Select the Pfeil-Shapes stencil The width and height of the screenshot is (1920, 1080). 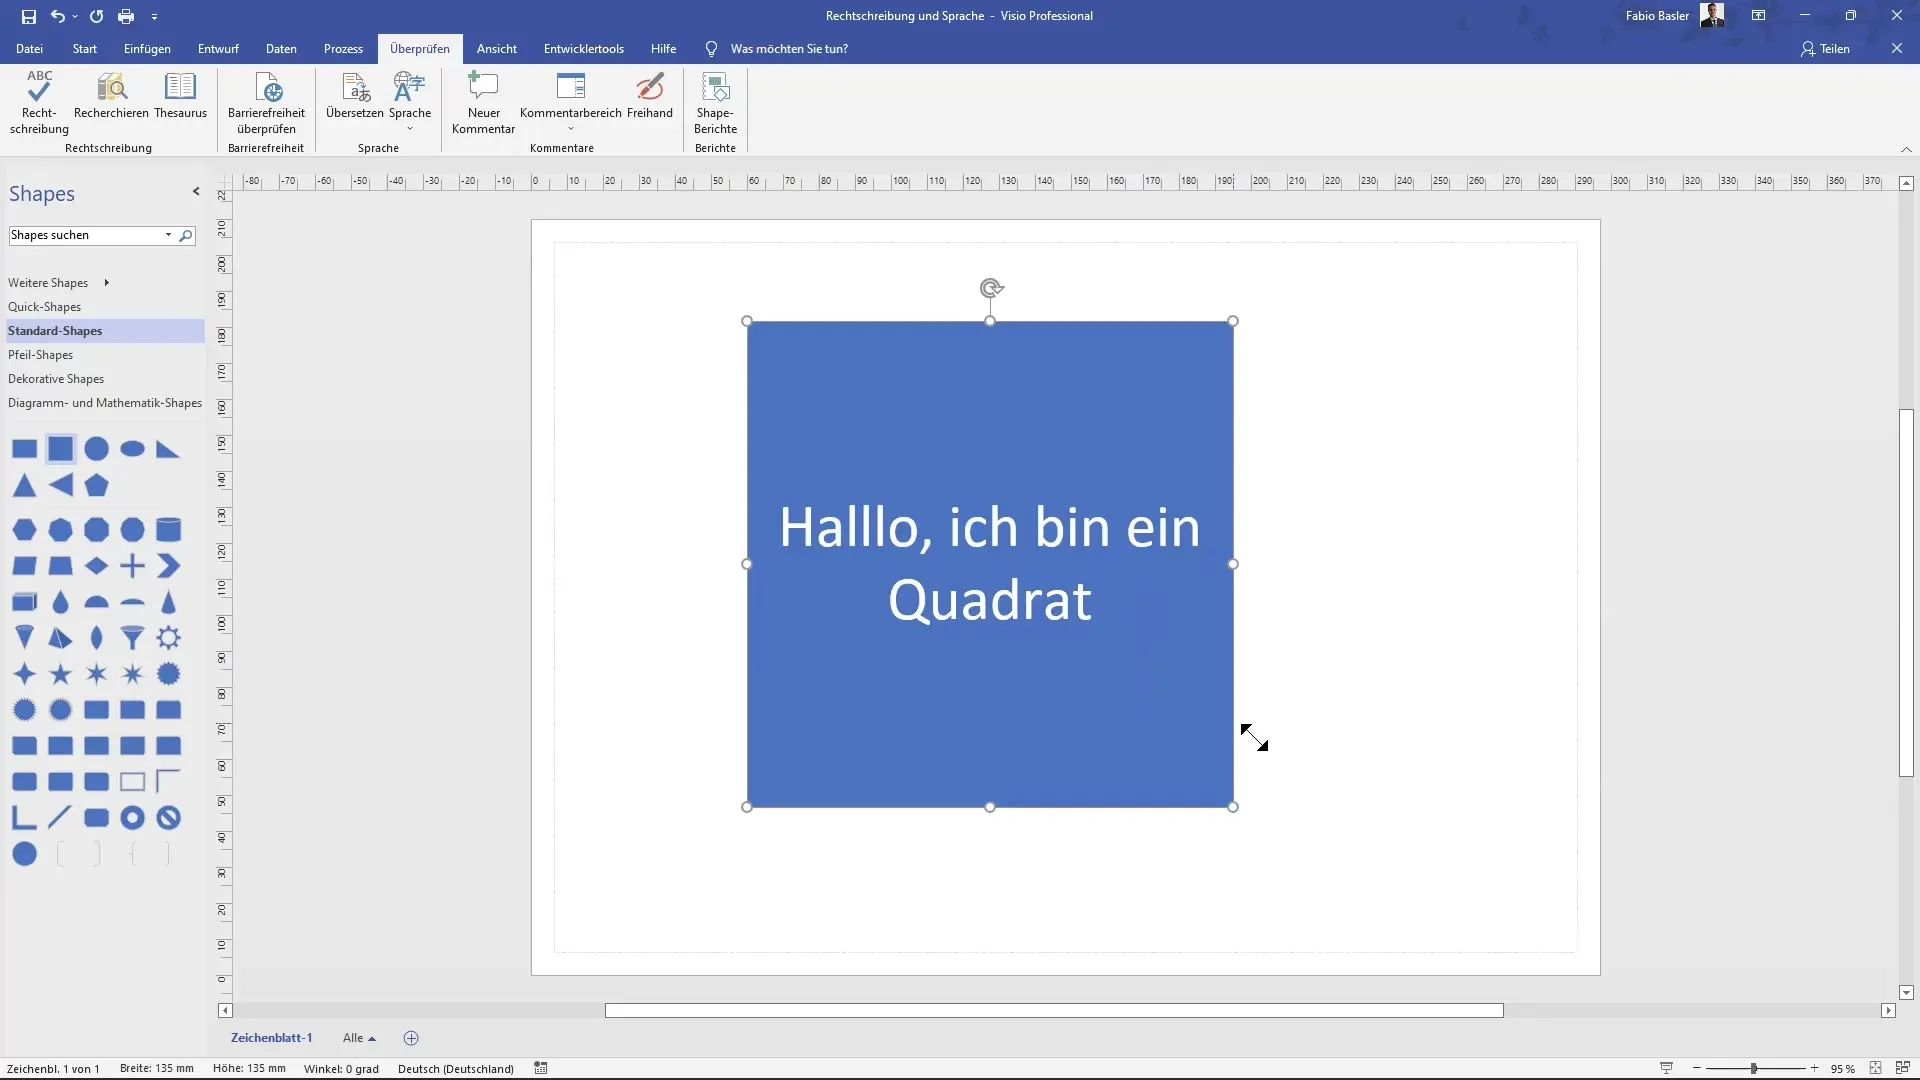[x=103, y=355]
